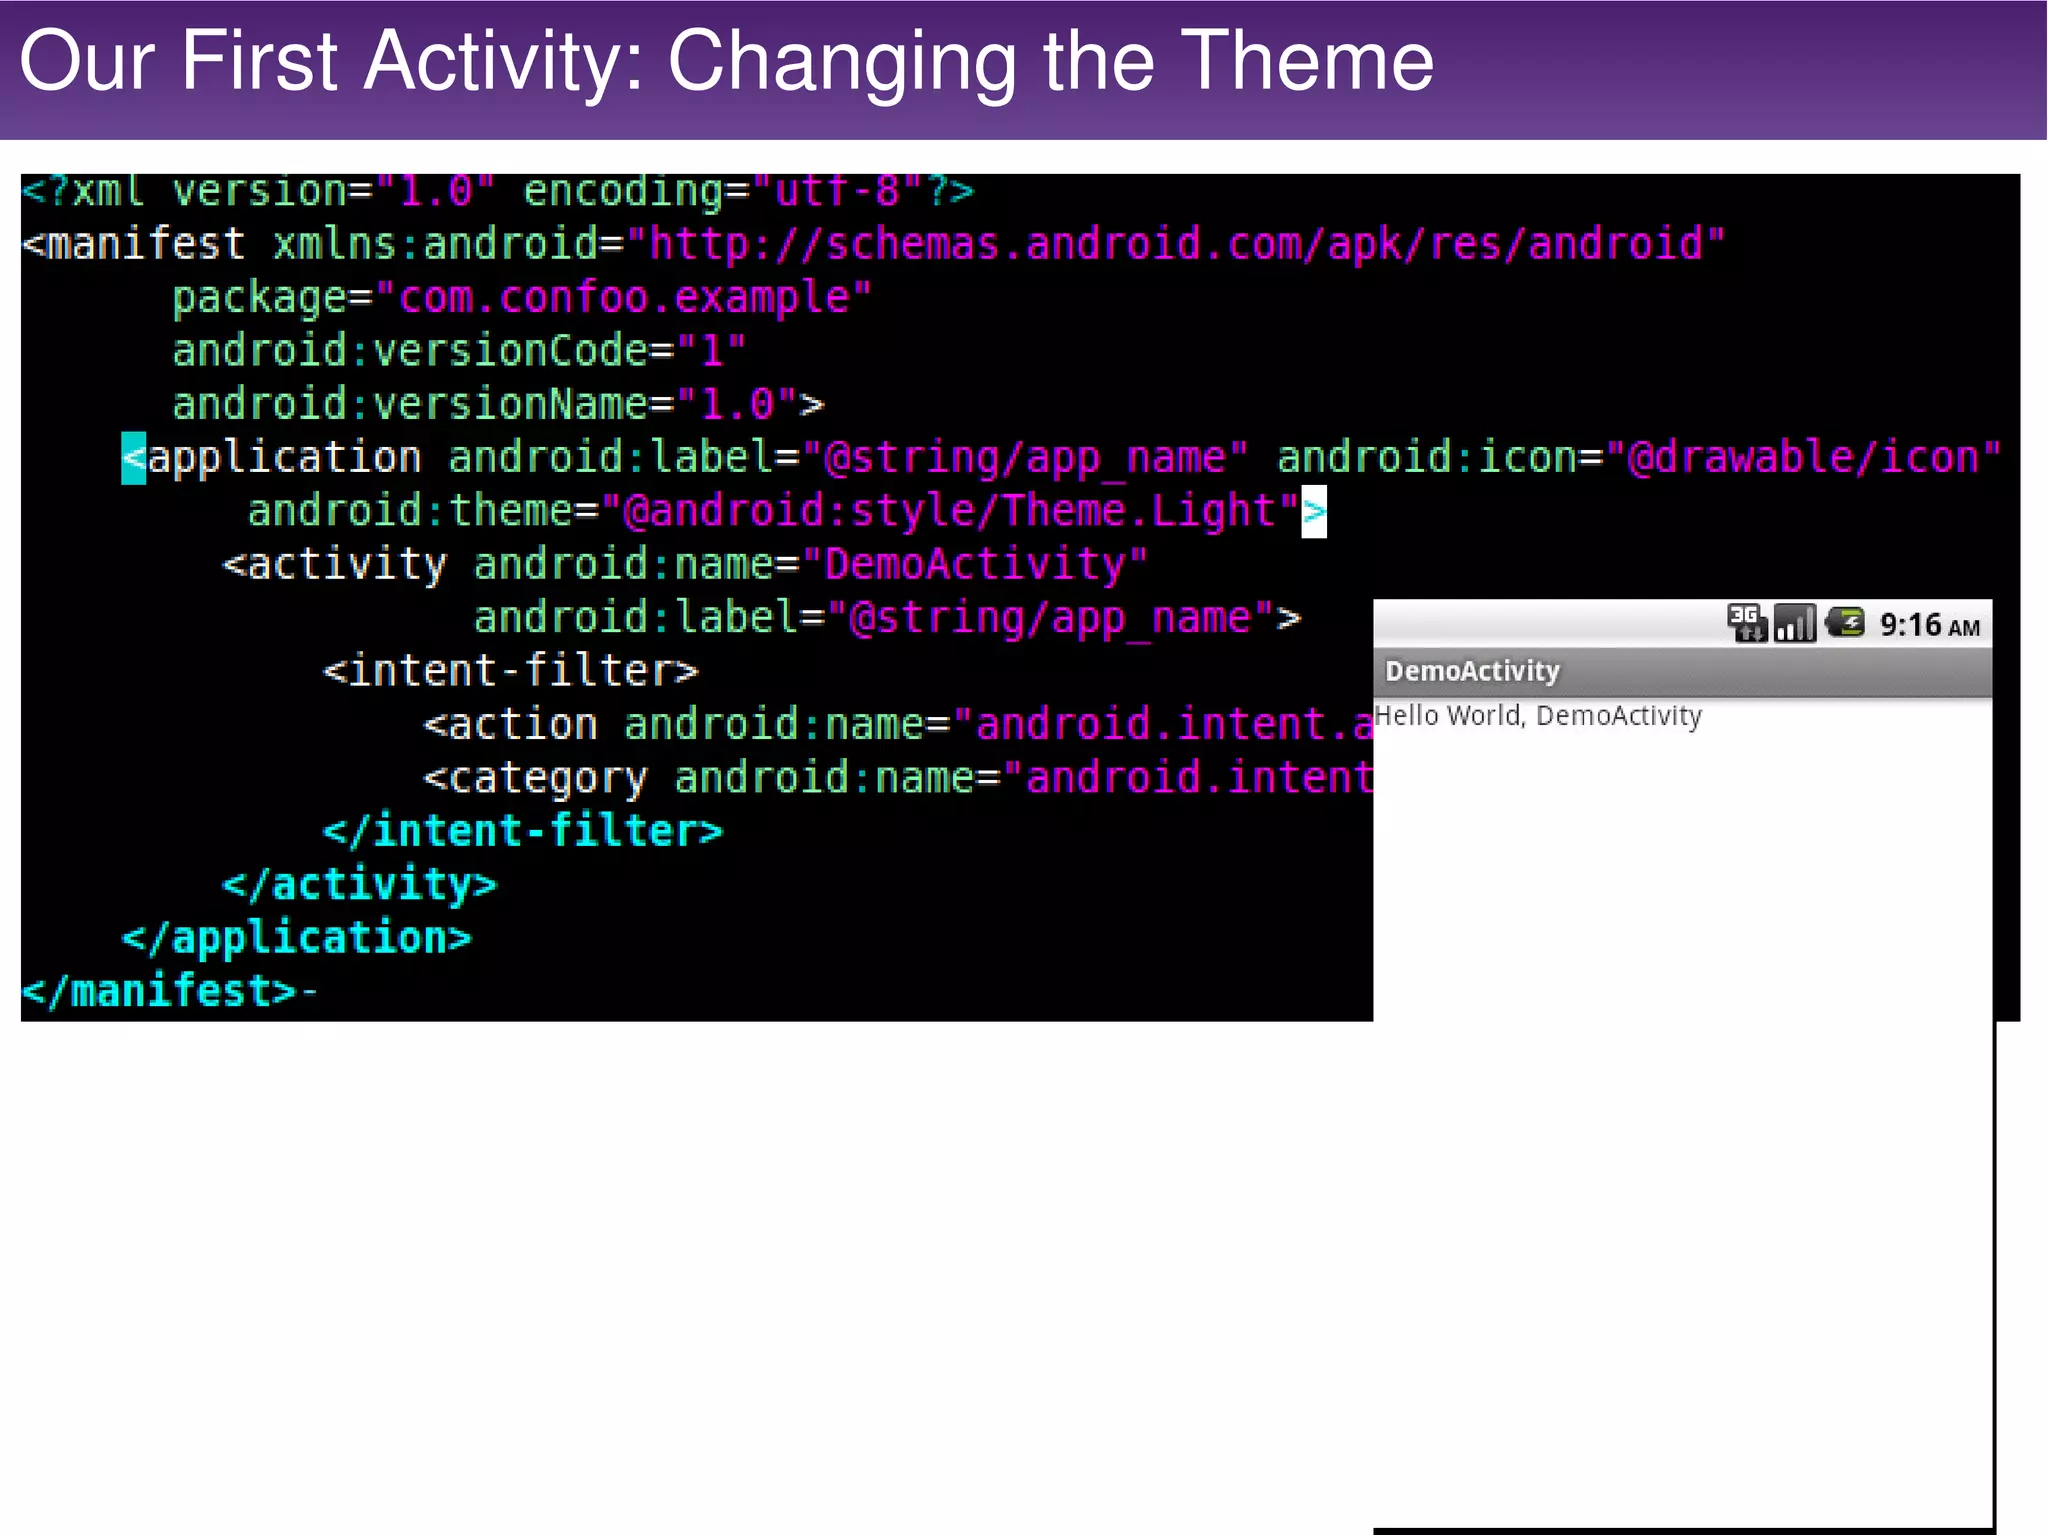Click the android:versionName="1.0" line

498,404
